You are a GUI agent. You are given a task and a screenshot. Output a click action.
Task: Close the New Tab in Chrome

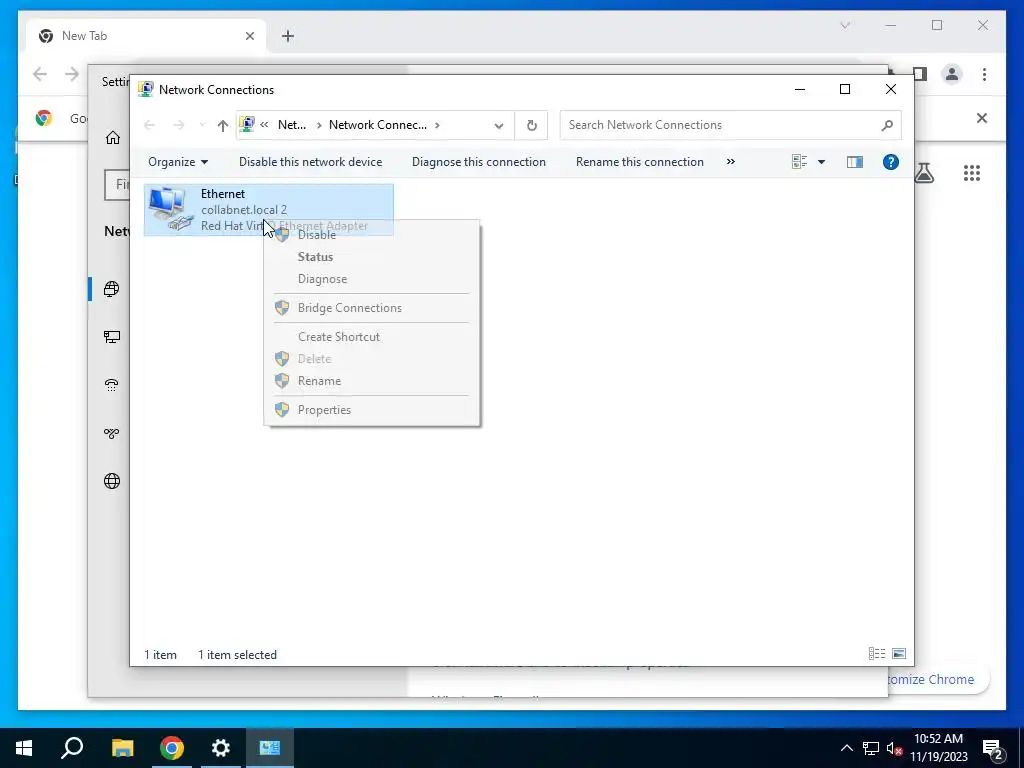(x=249, y=36)
